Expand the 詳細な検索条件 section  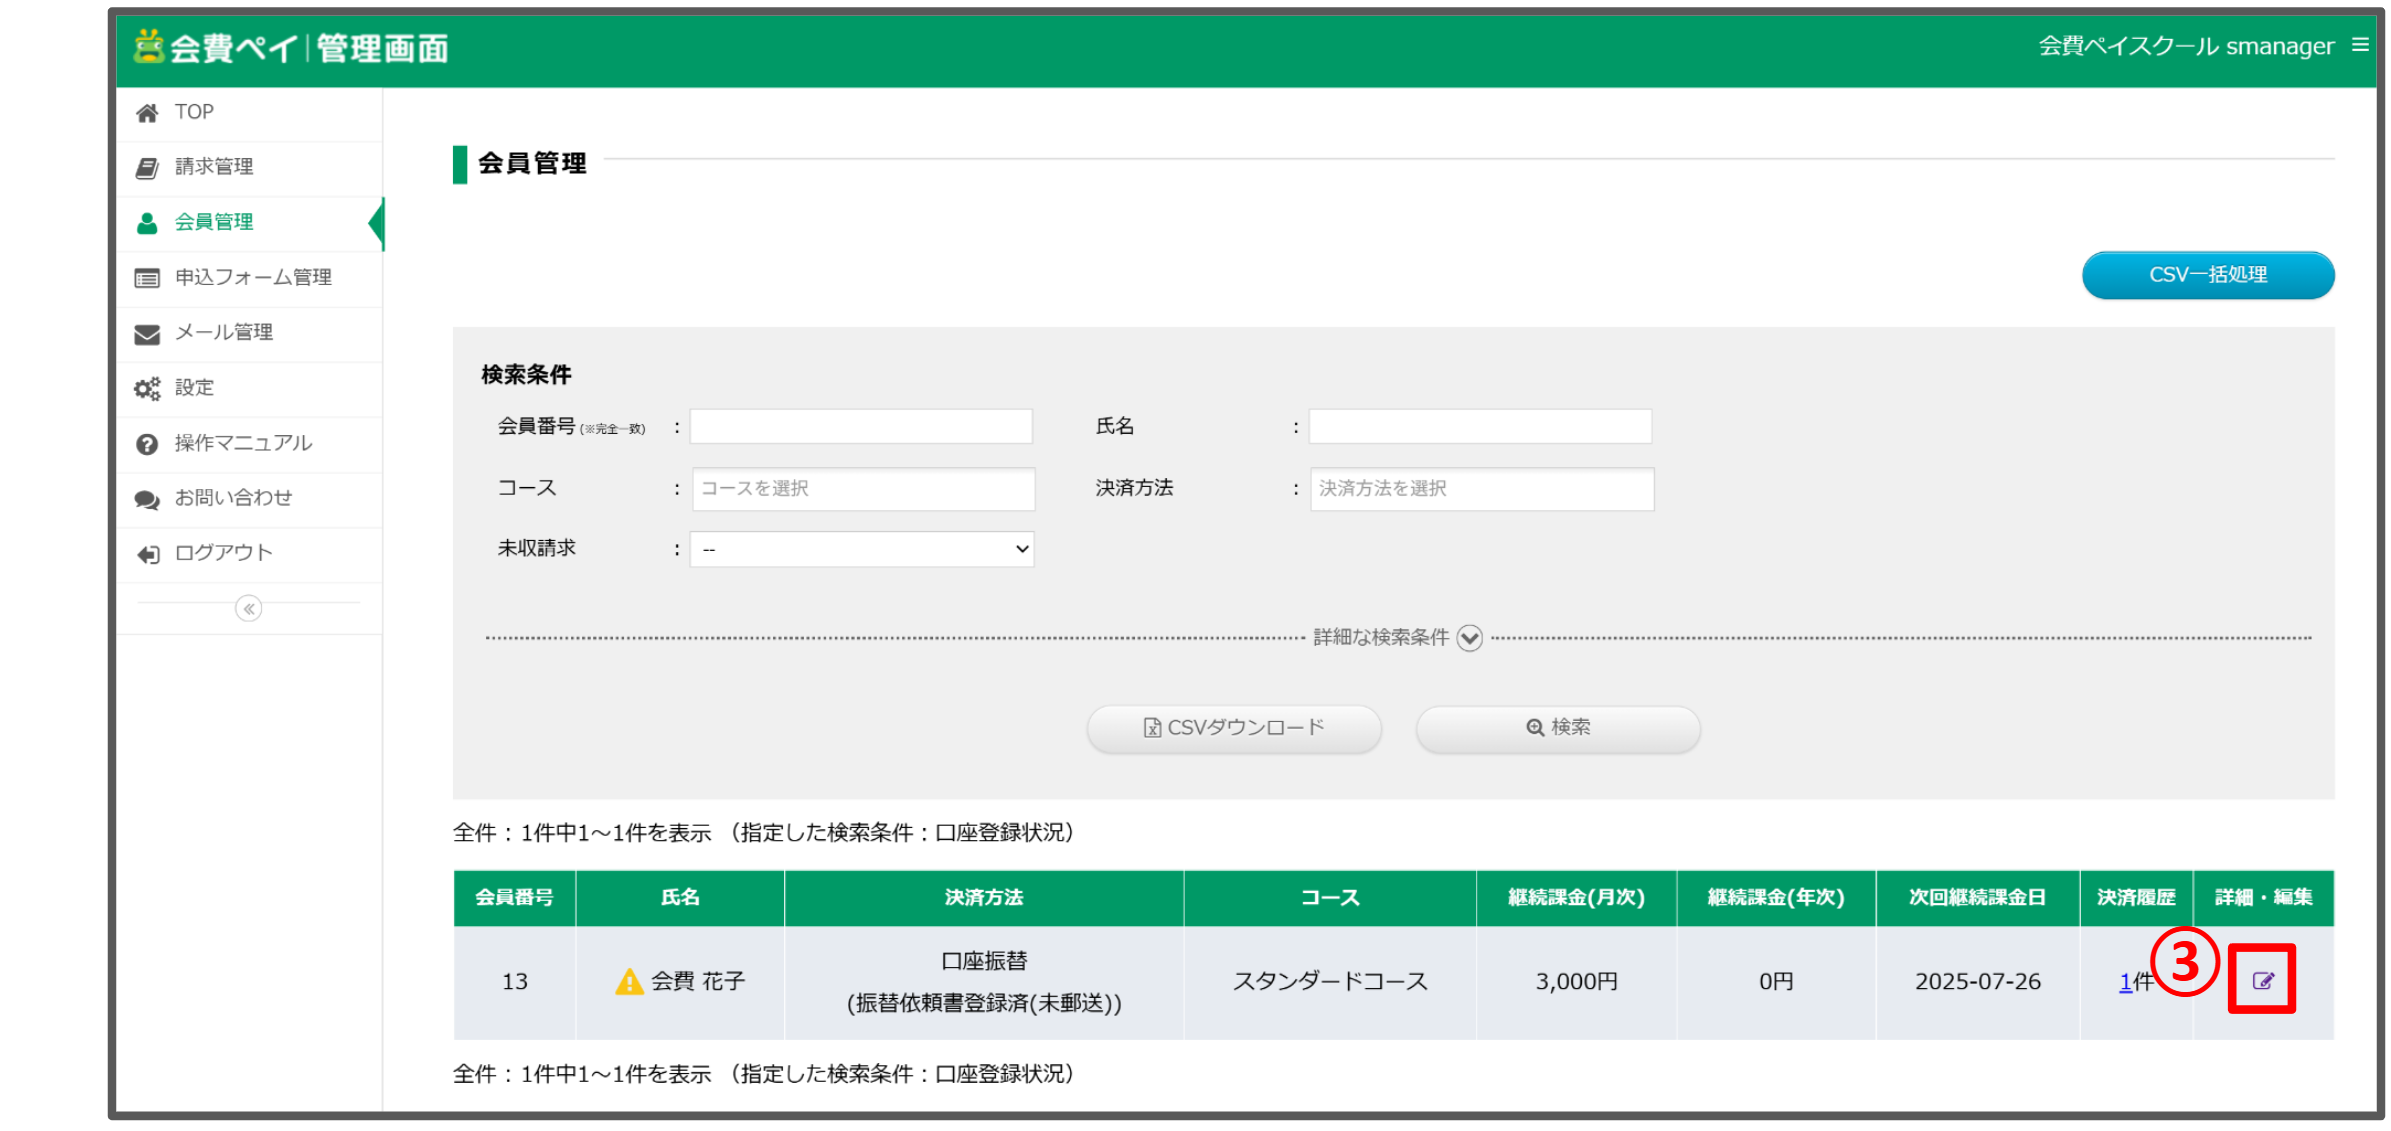click(x=1470, y=638)
